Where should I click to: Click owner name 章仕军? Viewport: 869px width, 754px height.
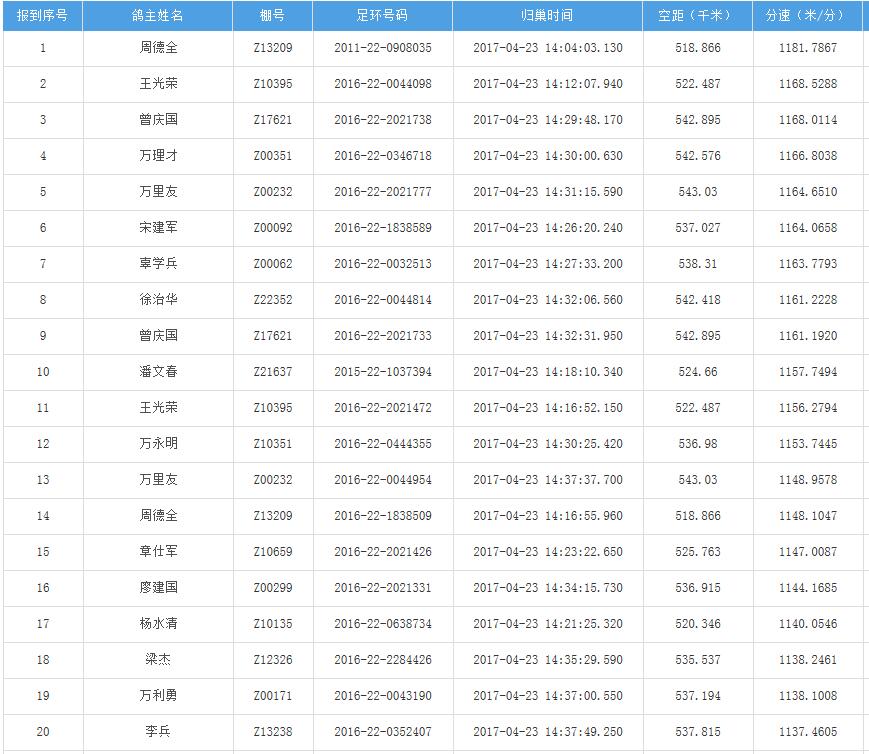click(x=158, y=552)
